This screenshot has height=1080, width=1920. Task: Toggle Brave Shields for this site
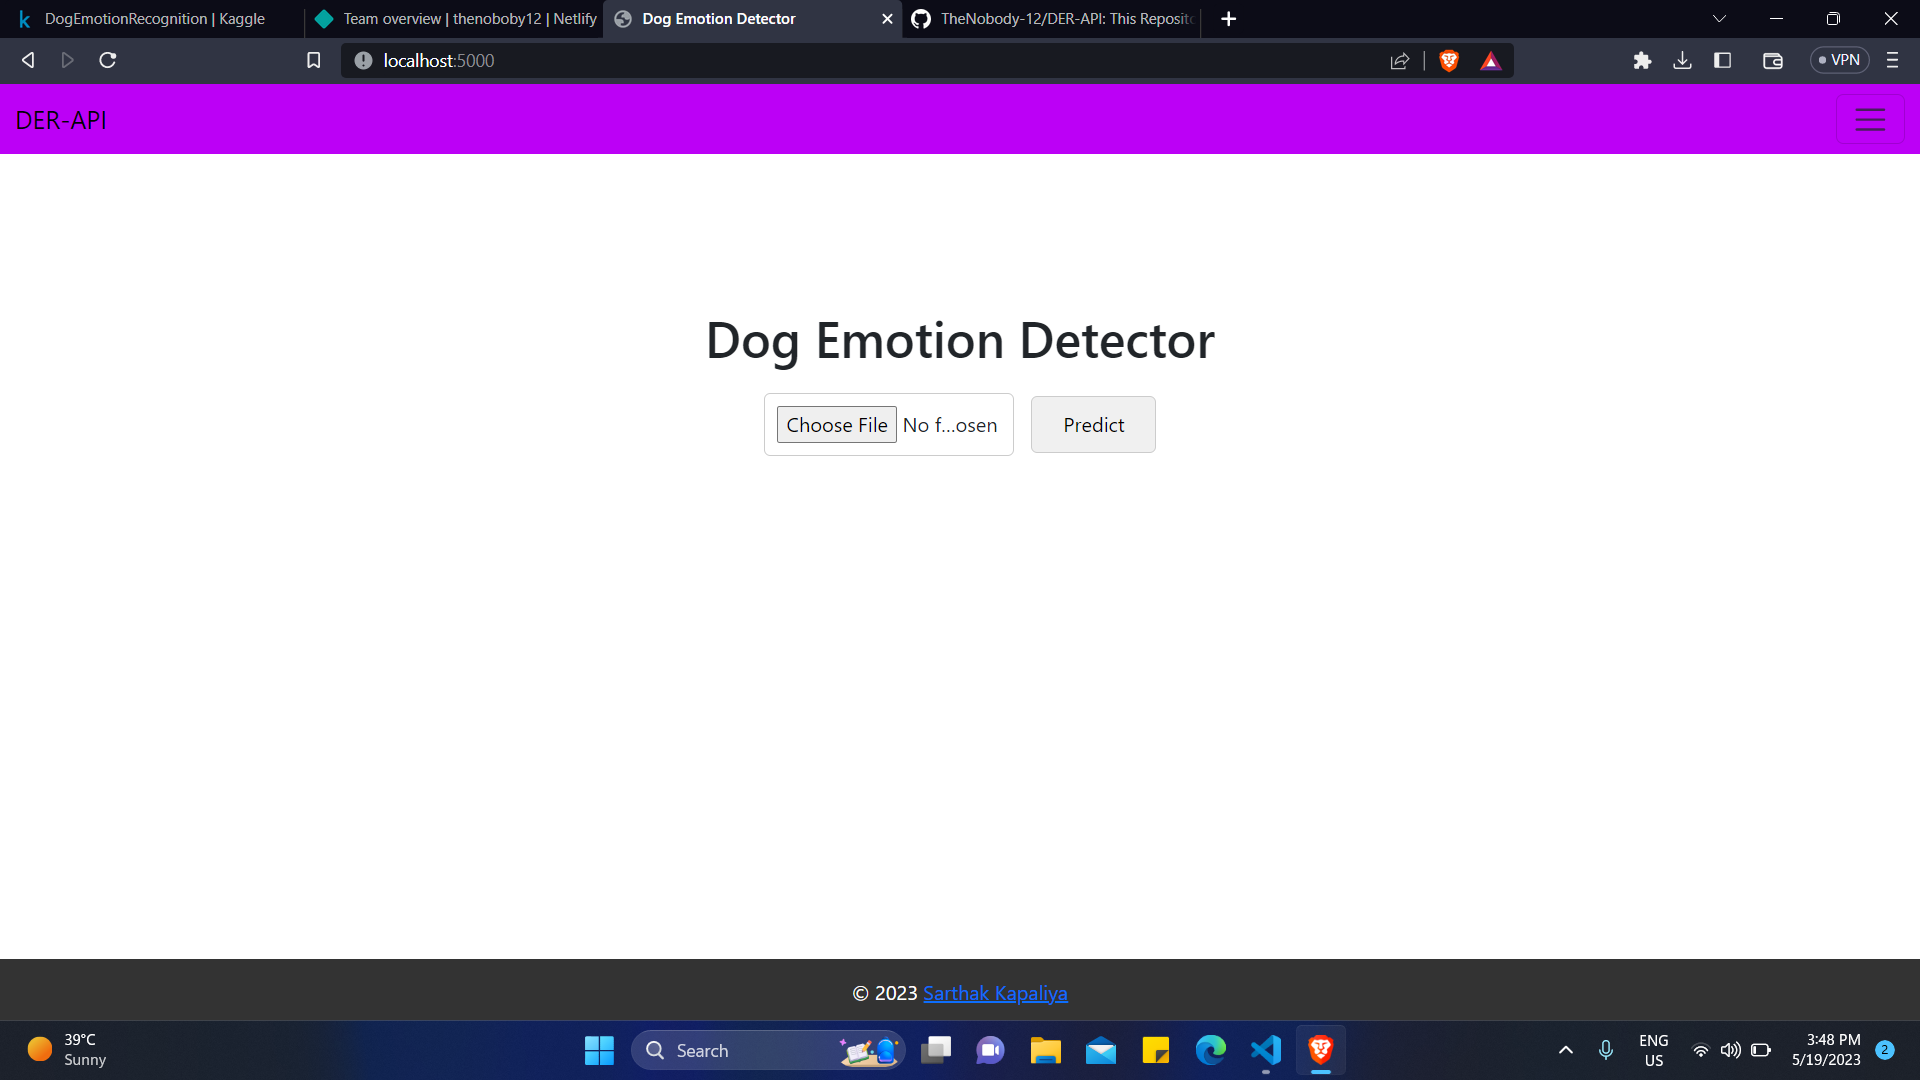tap(1448, 60)
